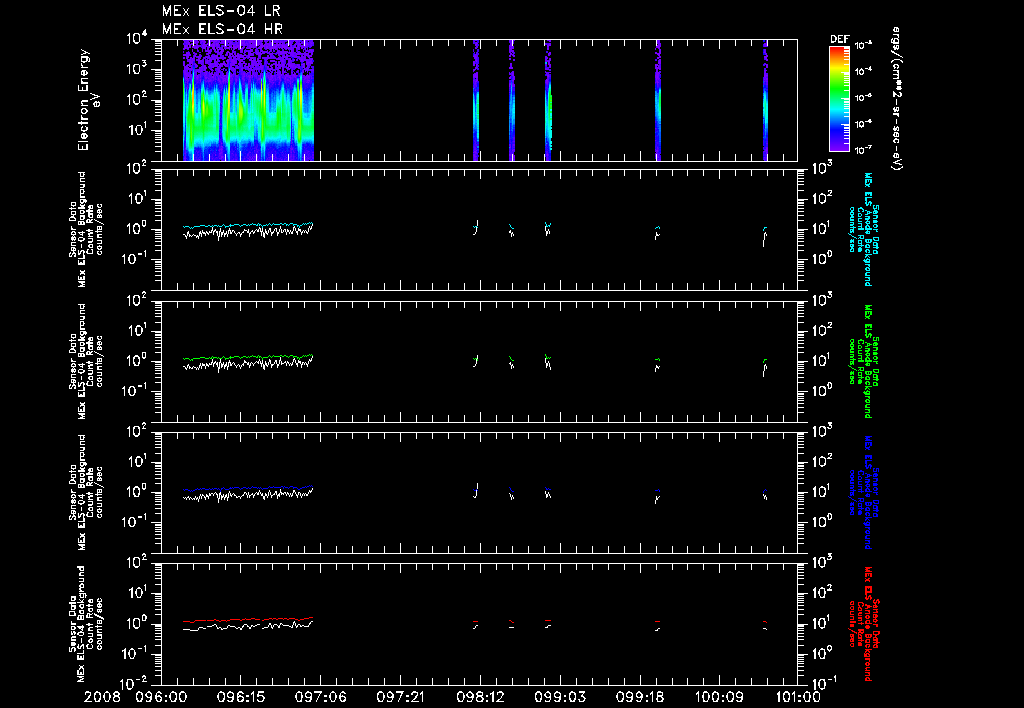
Task: Click the bottom tick label on the DEF color bar
Action: [x=863, y=150]
